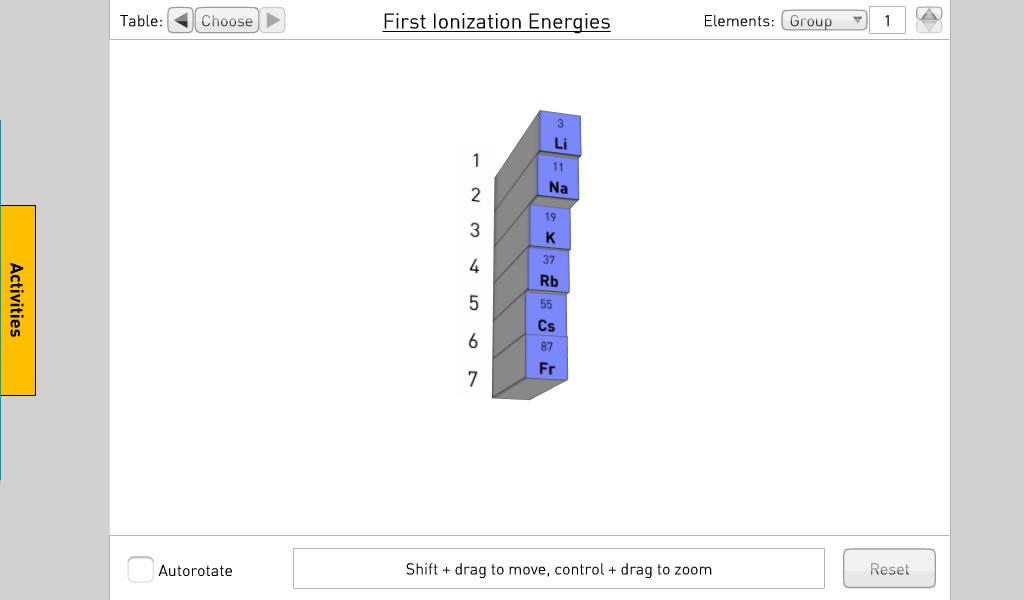This screenshot has width=1024, height=600.
Task: Click the group number input field
Action: [x=887, y=20]
